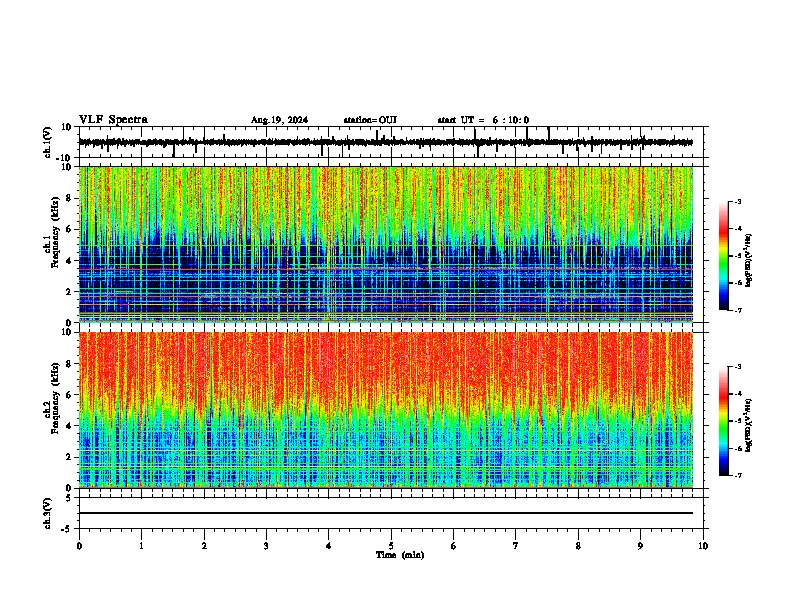Click inside the ch.2 spectrogram plot
792x612 pixels.
tap(386, 410)
